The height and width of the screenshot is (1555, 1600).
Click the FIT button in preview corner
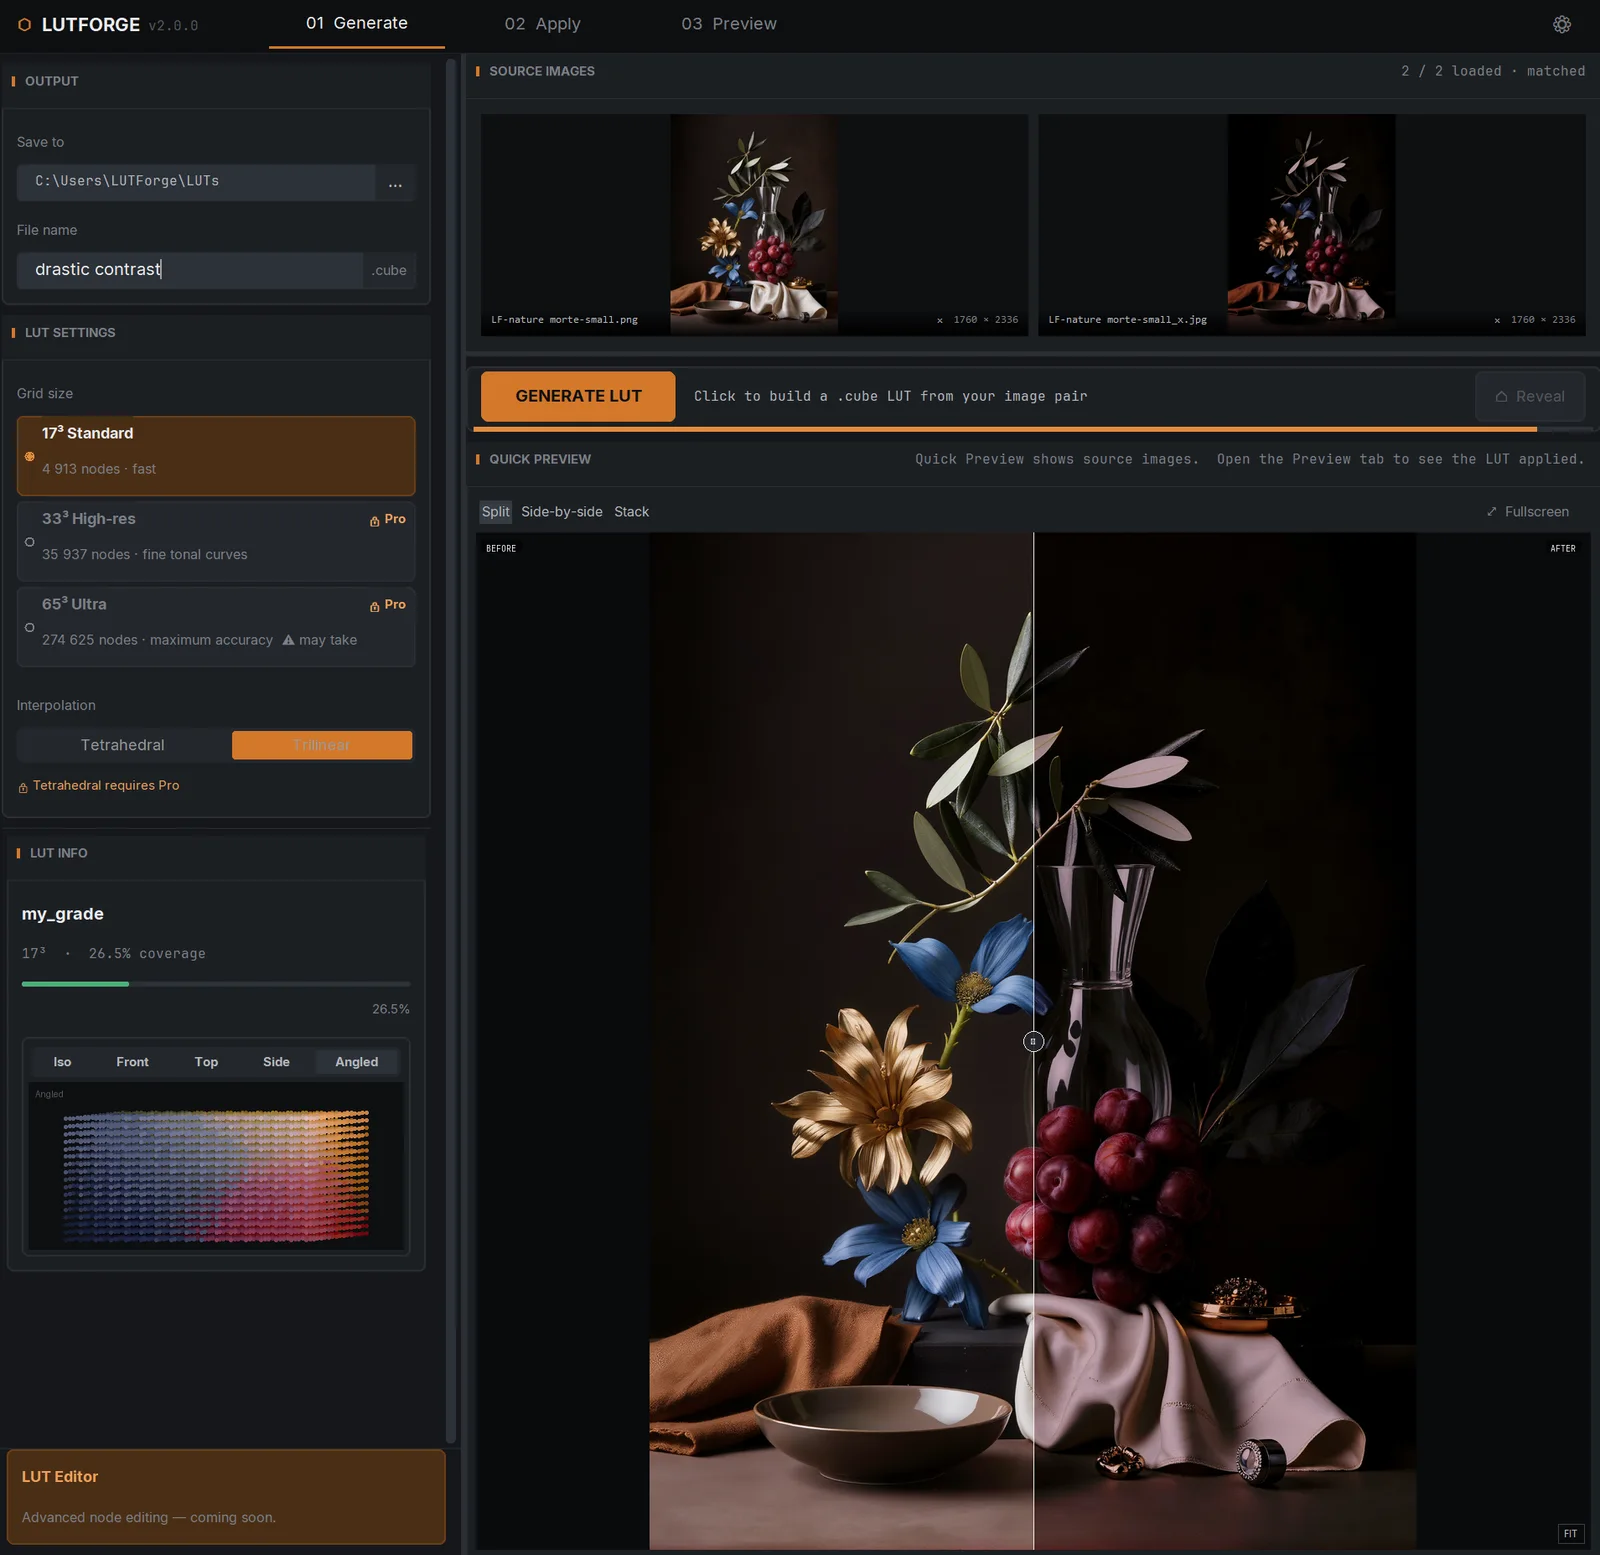pos(1571,1534)
